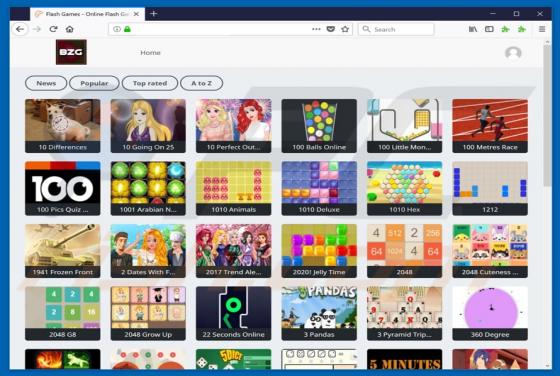Open Firefox hamburger menu
The width and height of the screenshot is (560, 376).
click(542, 29)
